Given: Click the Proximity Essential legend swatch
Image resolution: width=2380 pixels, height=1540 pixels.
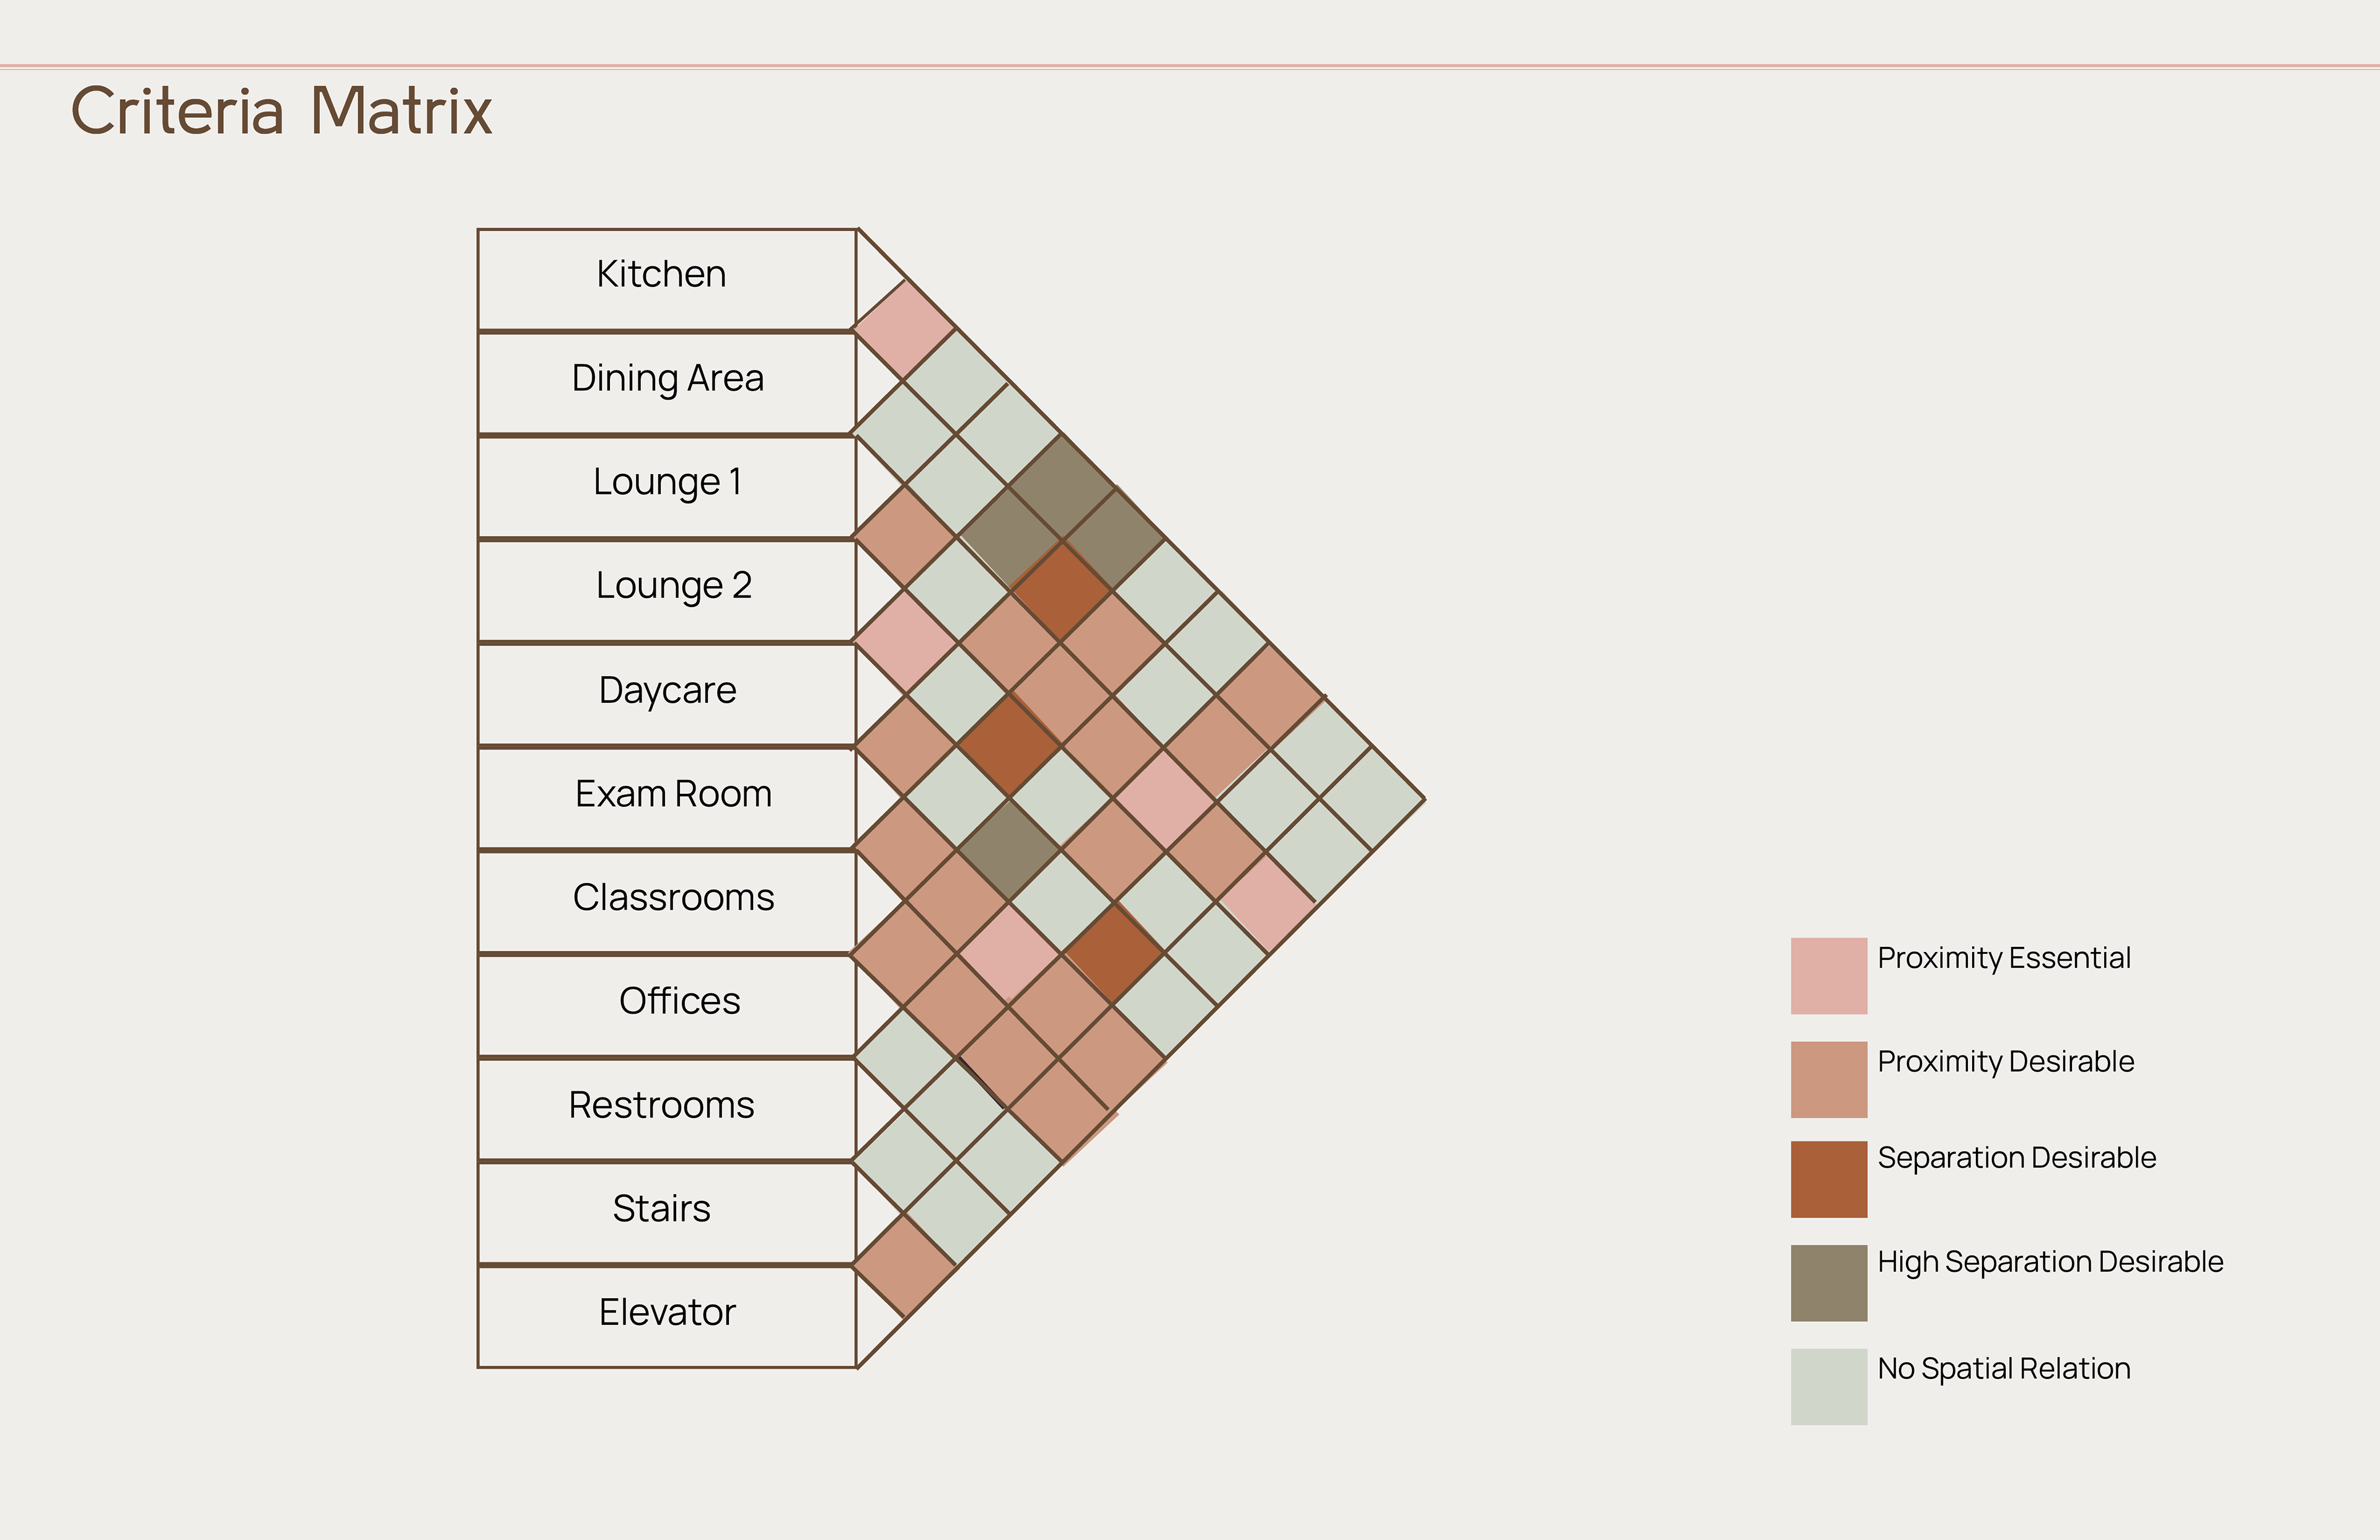Looking at the screenshot, I should pos(1828,975).
